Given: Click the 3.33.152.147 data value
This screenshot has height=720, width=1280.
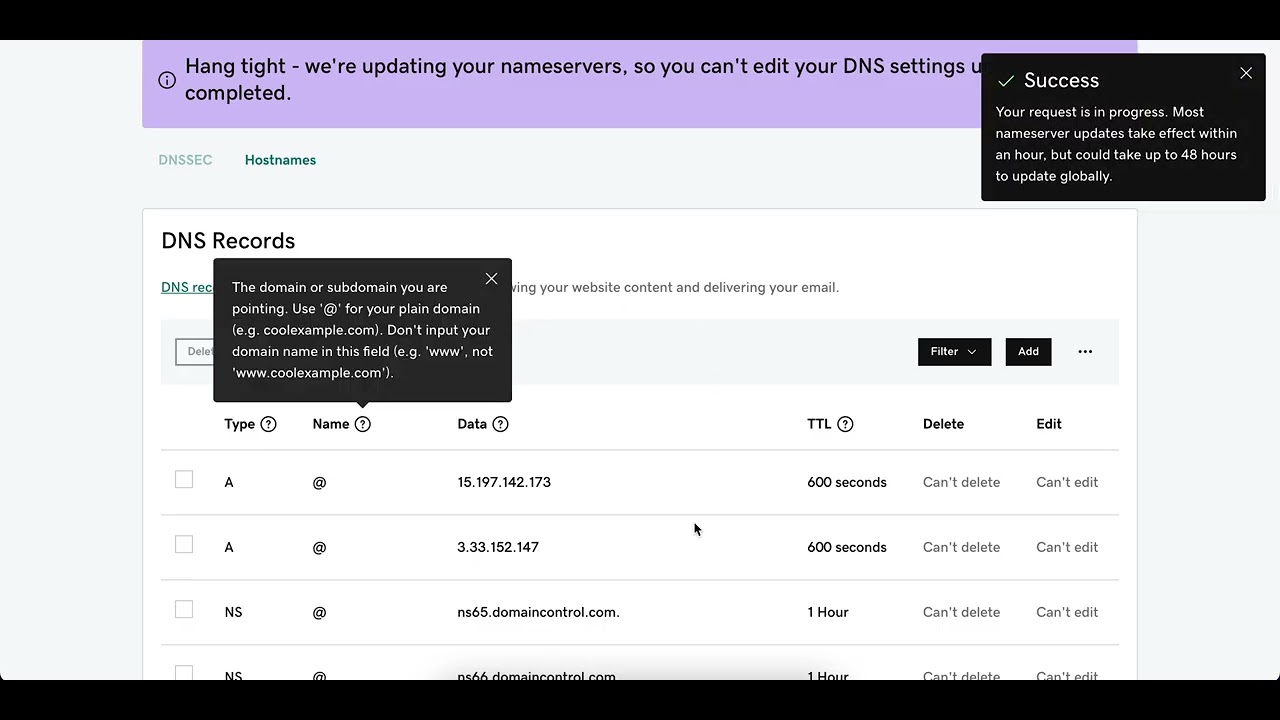Looking at the screenshot, I should pyautogui.click(x=498, y=547).
